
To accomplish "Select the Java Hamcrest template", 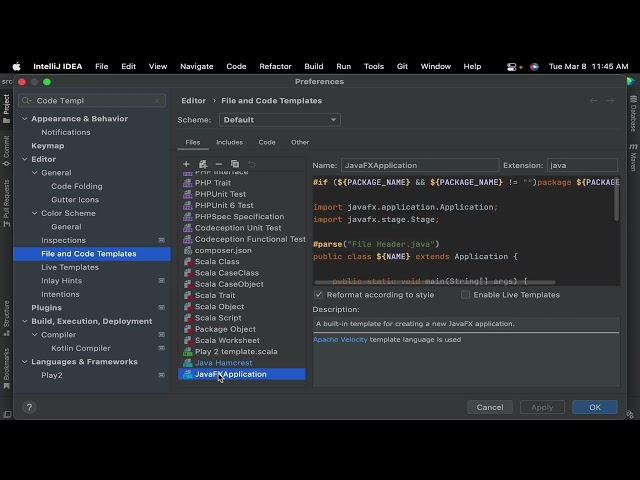I will 242,362.
